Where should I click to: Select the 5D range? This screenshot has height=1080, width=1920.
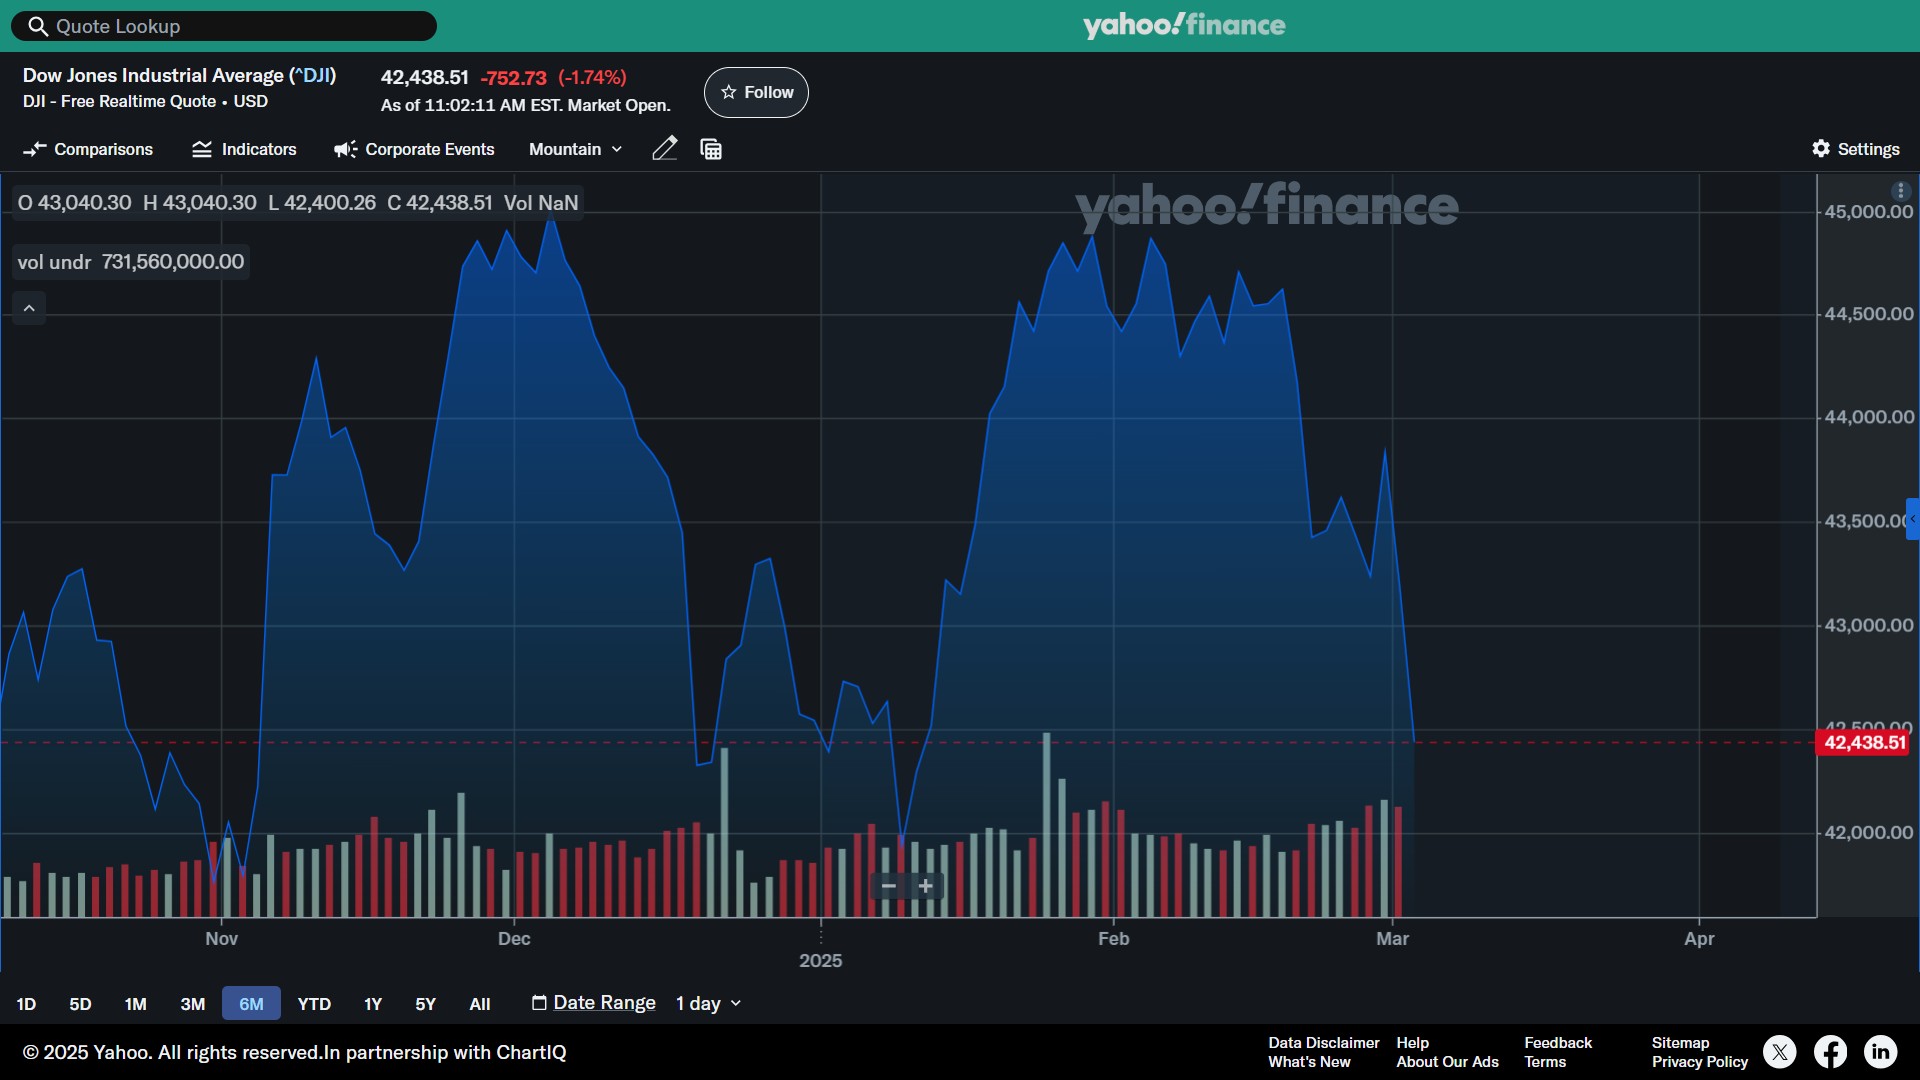80,1004
